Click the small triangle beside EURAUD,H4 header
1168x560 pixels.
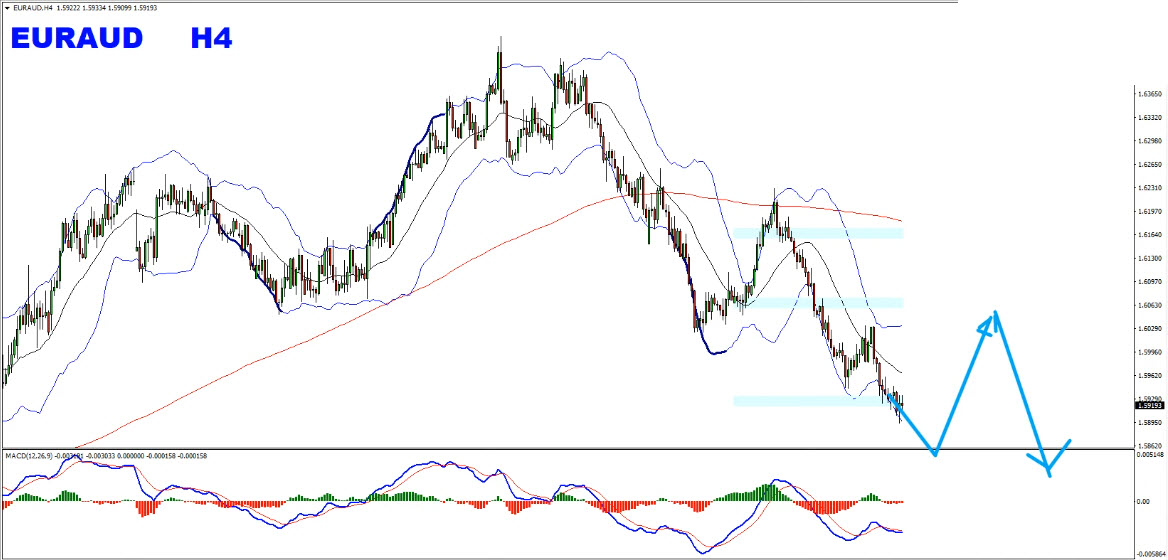pyautogui.click(x=6, y=8)
